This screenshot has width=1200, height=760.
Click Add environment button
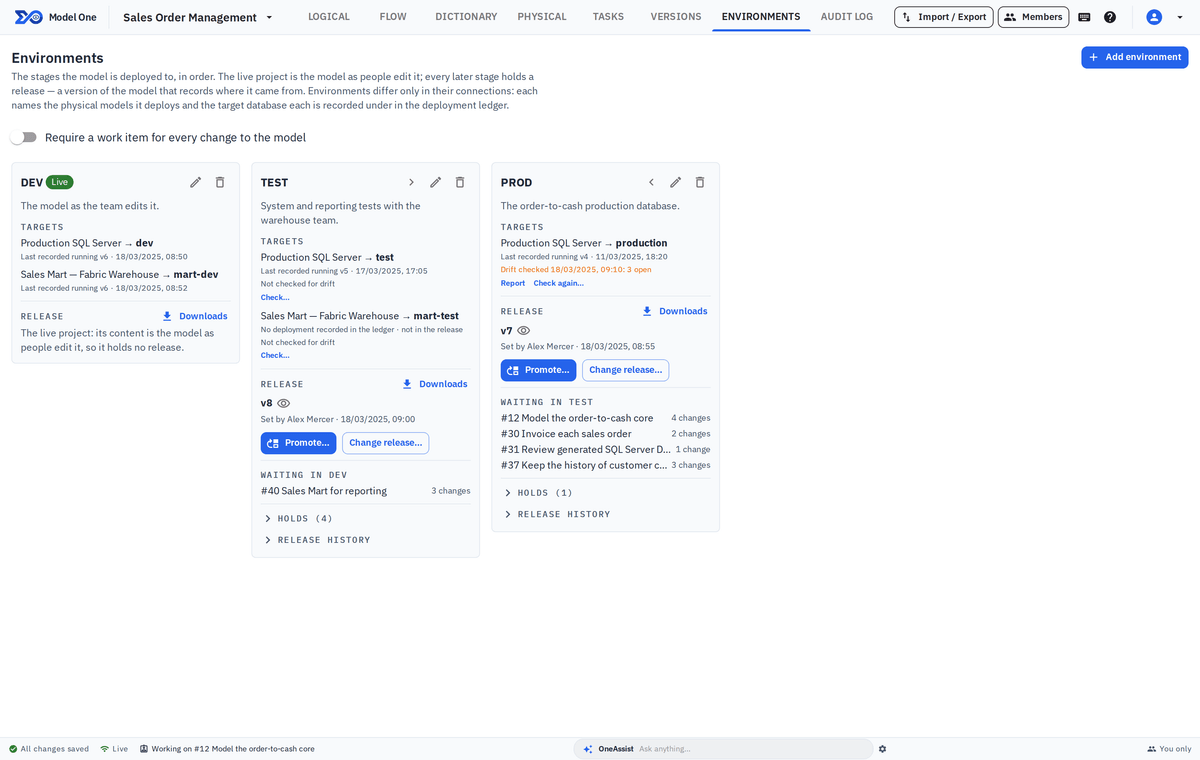1134,57
